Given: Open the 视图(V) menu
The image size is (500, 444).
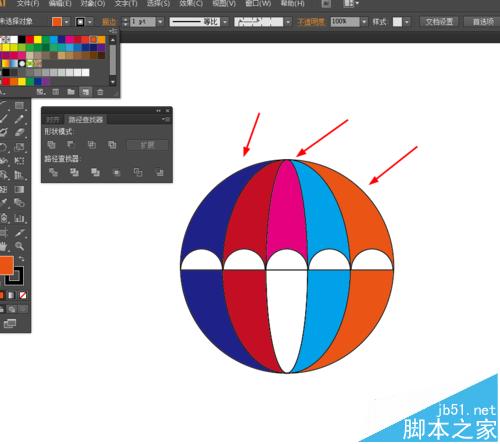Looking at the screenshot, I should (x=224, y=4).
